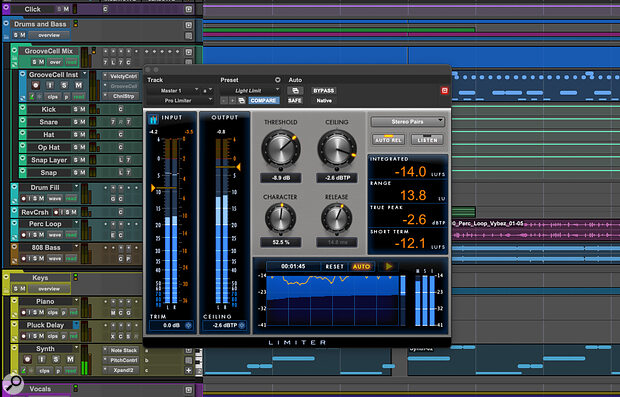Open the Stereo Pairs channel link dropdown
Image resolution: width=620 pixels, height=397 pixels.
tap(408, 122)
